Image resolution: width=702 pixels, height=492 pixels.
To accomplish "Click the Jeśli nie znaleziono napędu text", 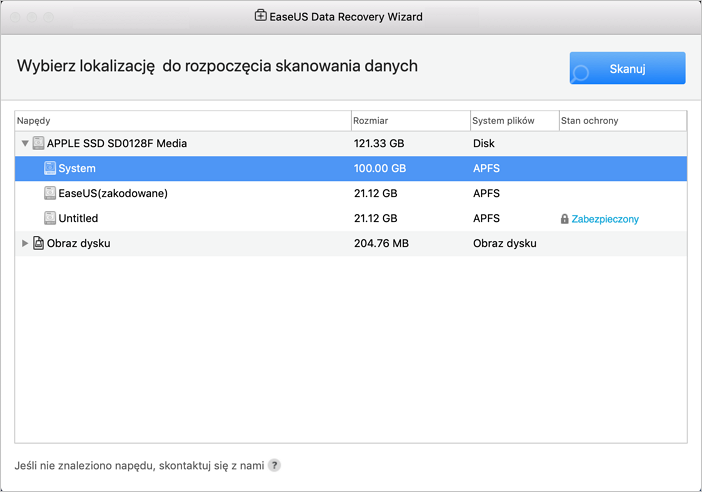I will pyautogui.click(x=139, y=466).
